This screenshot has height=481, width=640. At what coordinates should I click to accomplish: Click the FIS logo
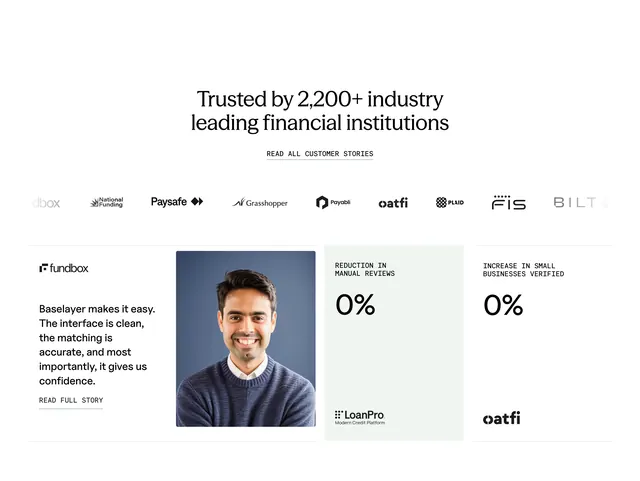tap(509, 202)
